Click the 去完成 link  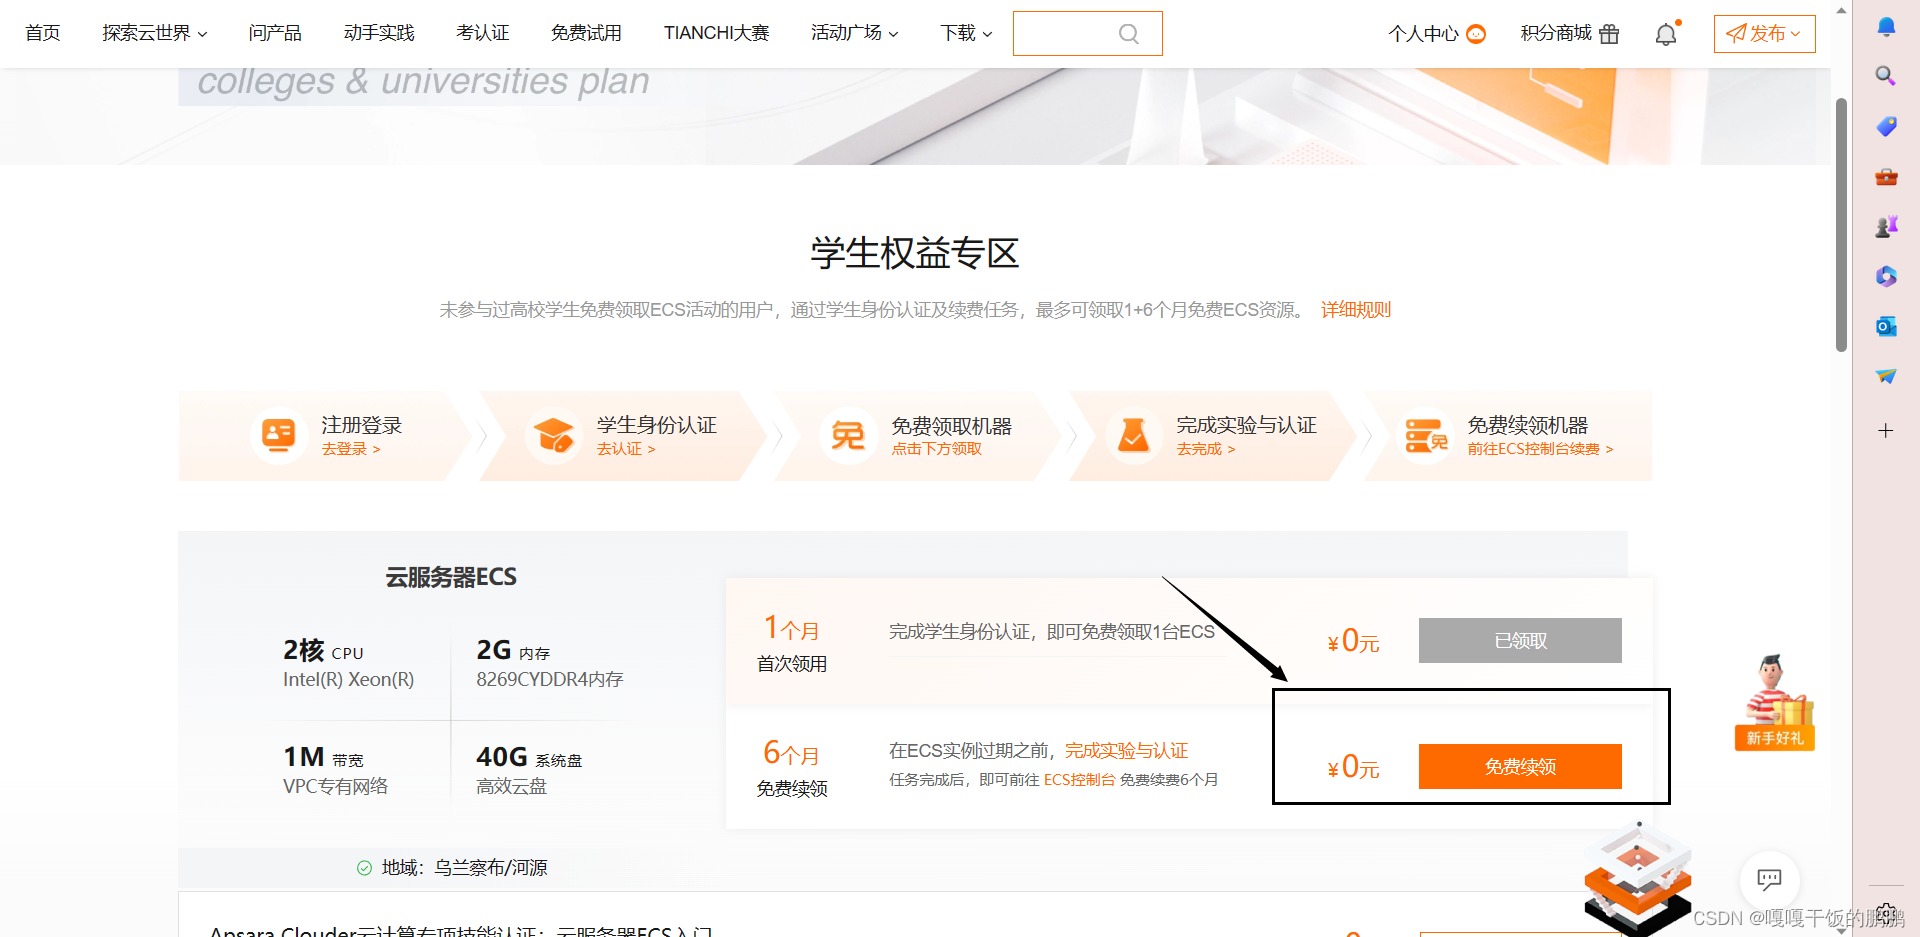1206,449
